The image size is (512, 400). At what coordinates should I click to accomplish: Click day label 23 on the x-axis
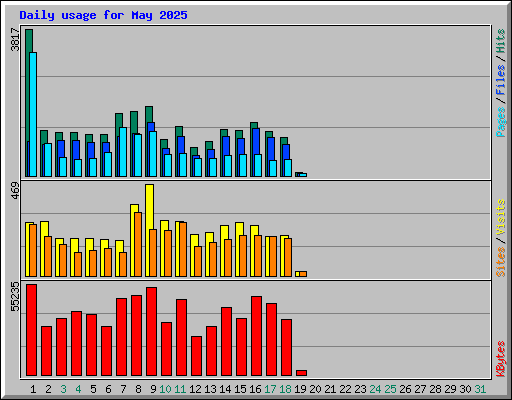pyautogui.click(x=360, y=389)
